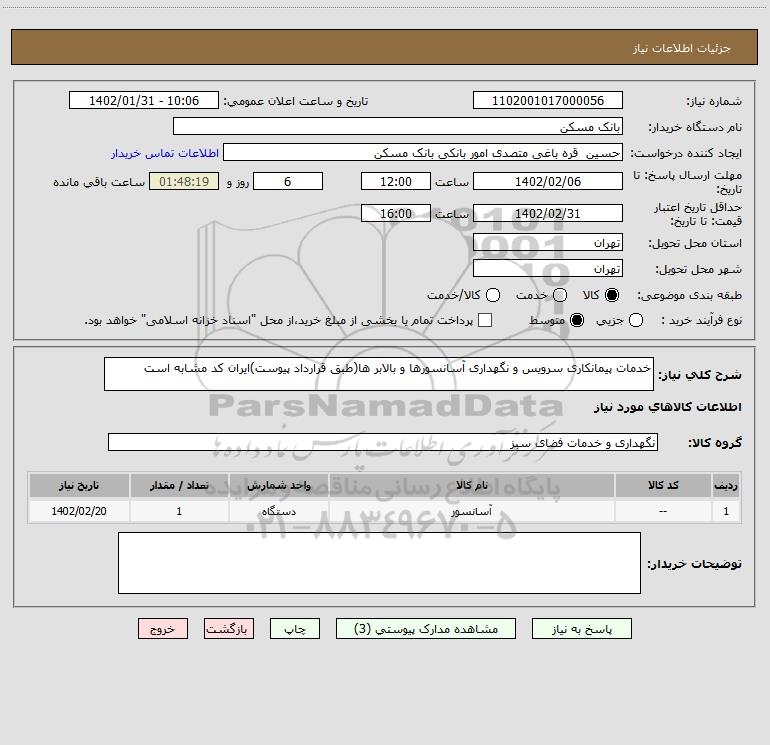Toggle the اسناد خزانه اسلامی payment checkbox

485,320
